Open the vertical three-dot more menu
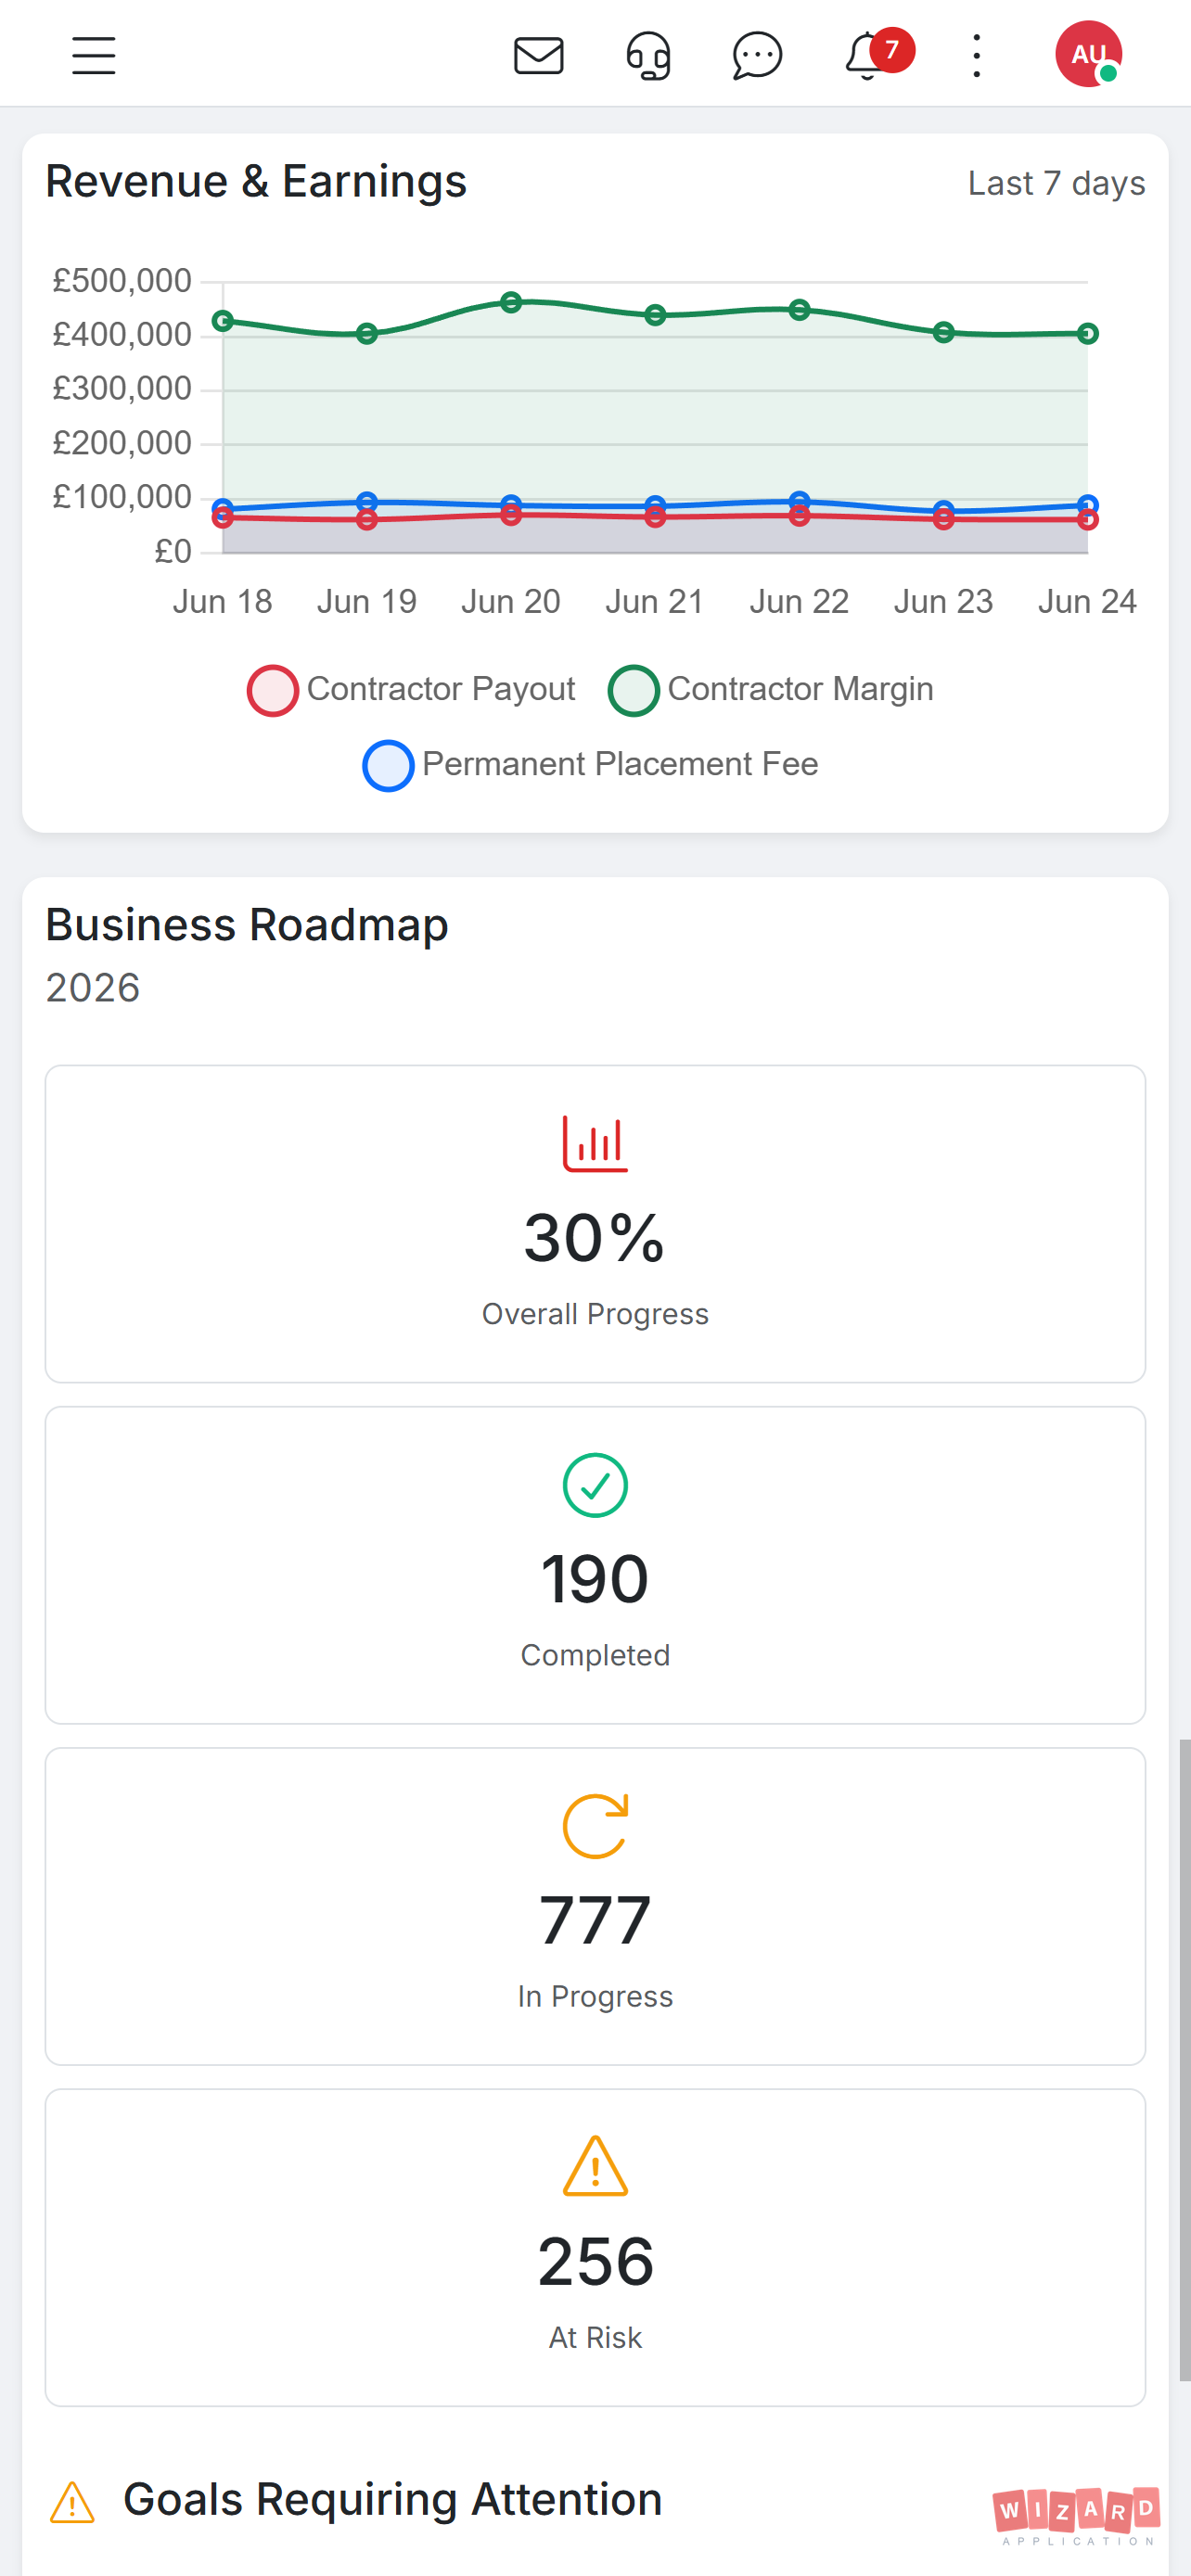1191x2576 pixels. coord(977,55)
